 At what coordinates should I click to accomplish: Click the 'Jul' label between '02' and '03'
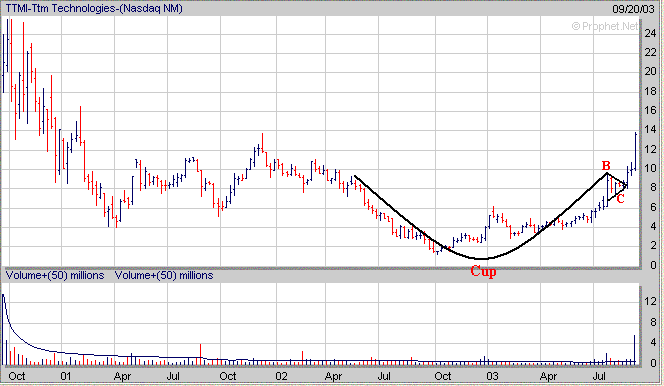tap(384, 376)
